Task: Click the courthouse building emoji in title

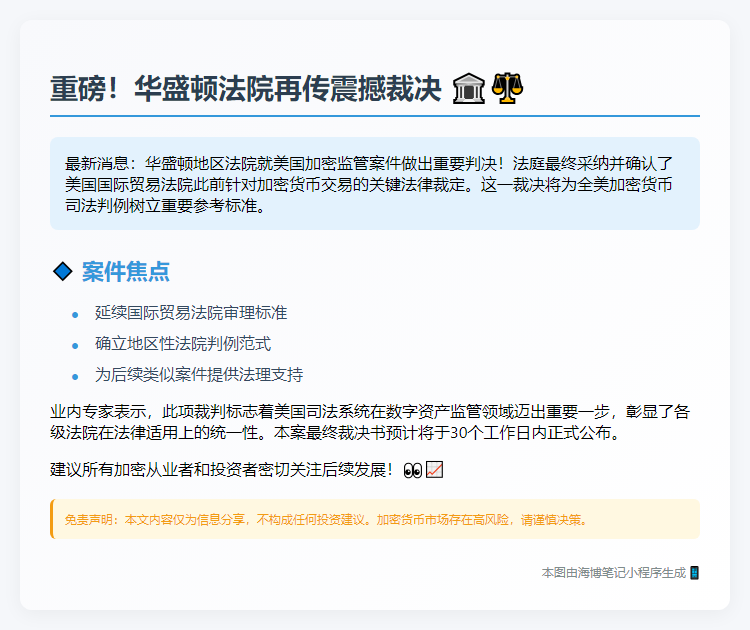Action: coord(469,88)
